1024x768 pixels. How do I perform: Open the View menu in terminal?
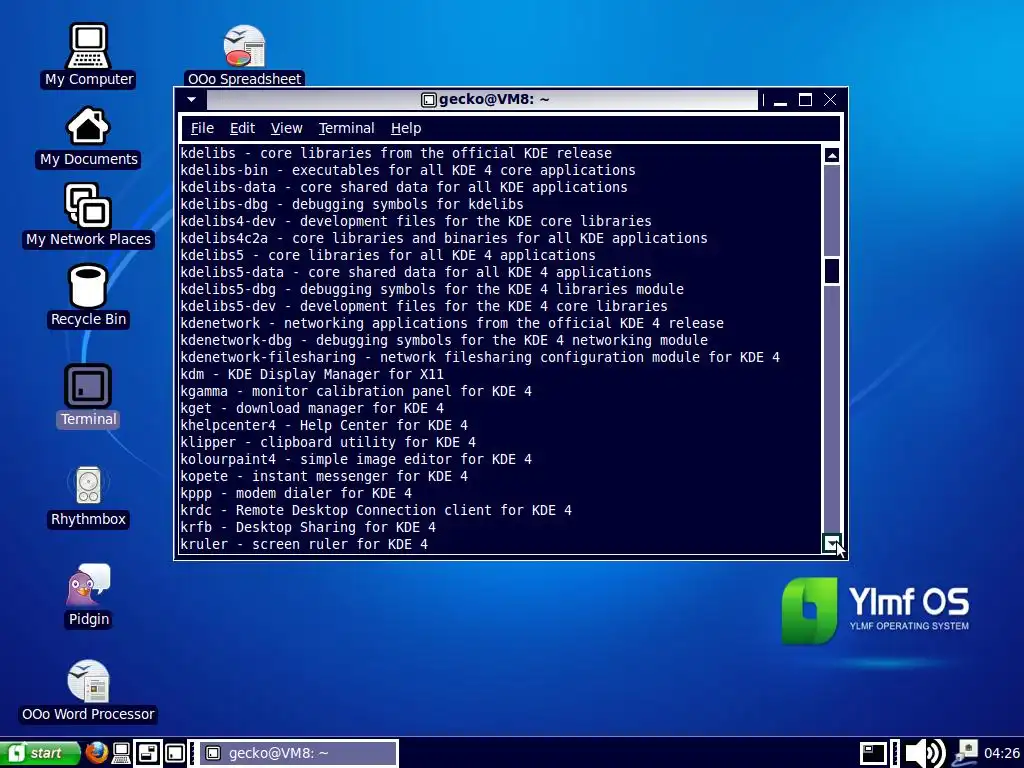(x=287, y=128)
